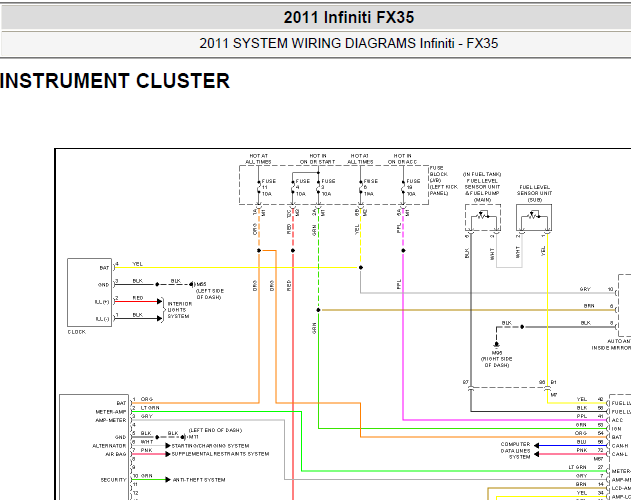Click the "FUSE 4 10A" label
The height and width of the screenshot is (500, 631).
302,187
